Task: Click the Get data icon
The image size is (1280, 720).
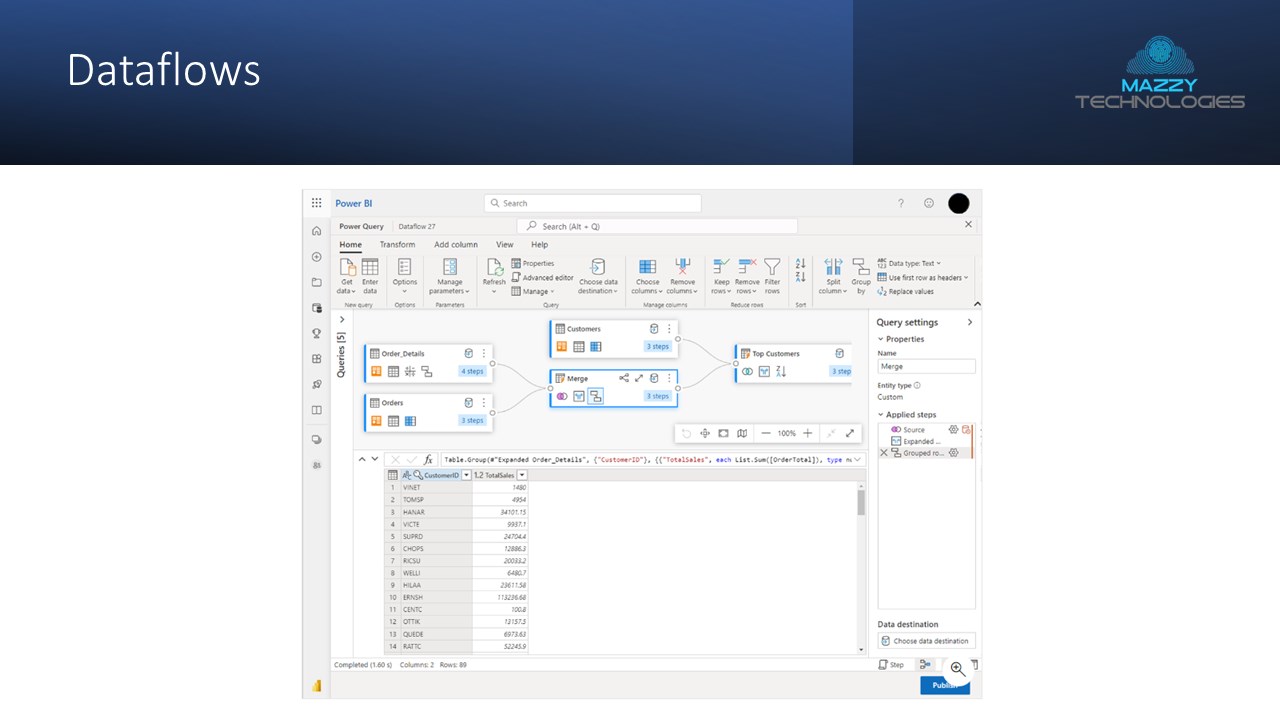Action: [347, 266]
